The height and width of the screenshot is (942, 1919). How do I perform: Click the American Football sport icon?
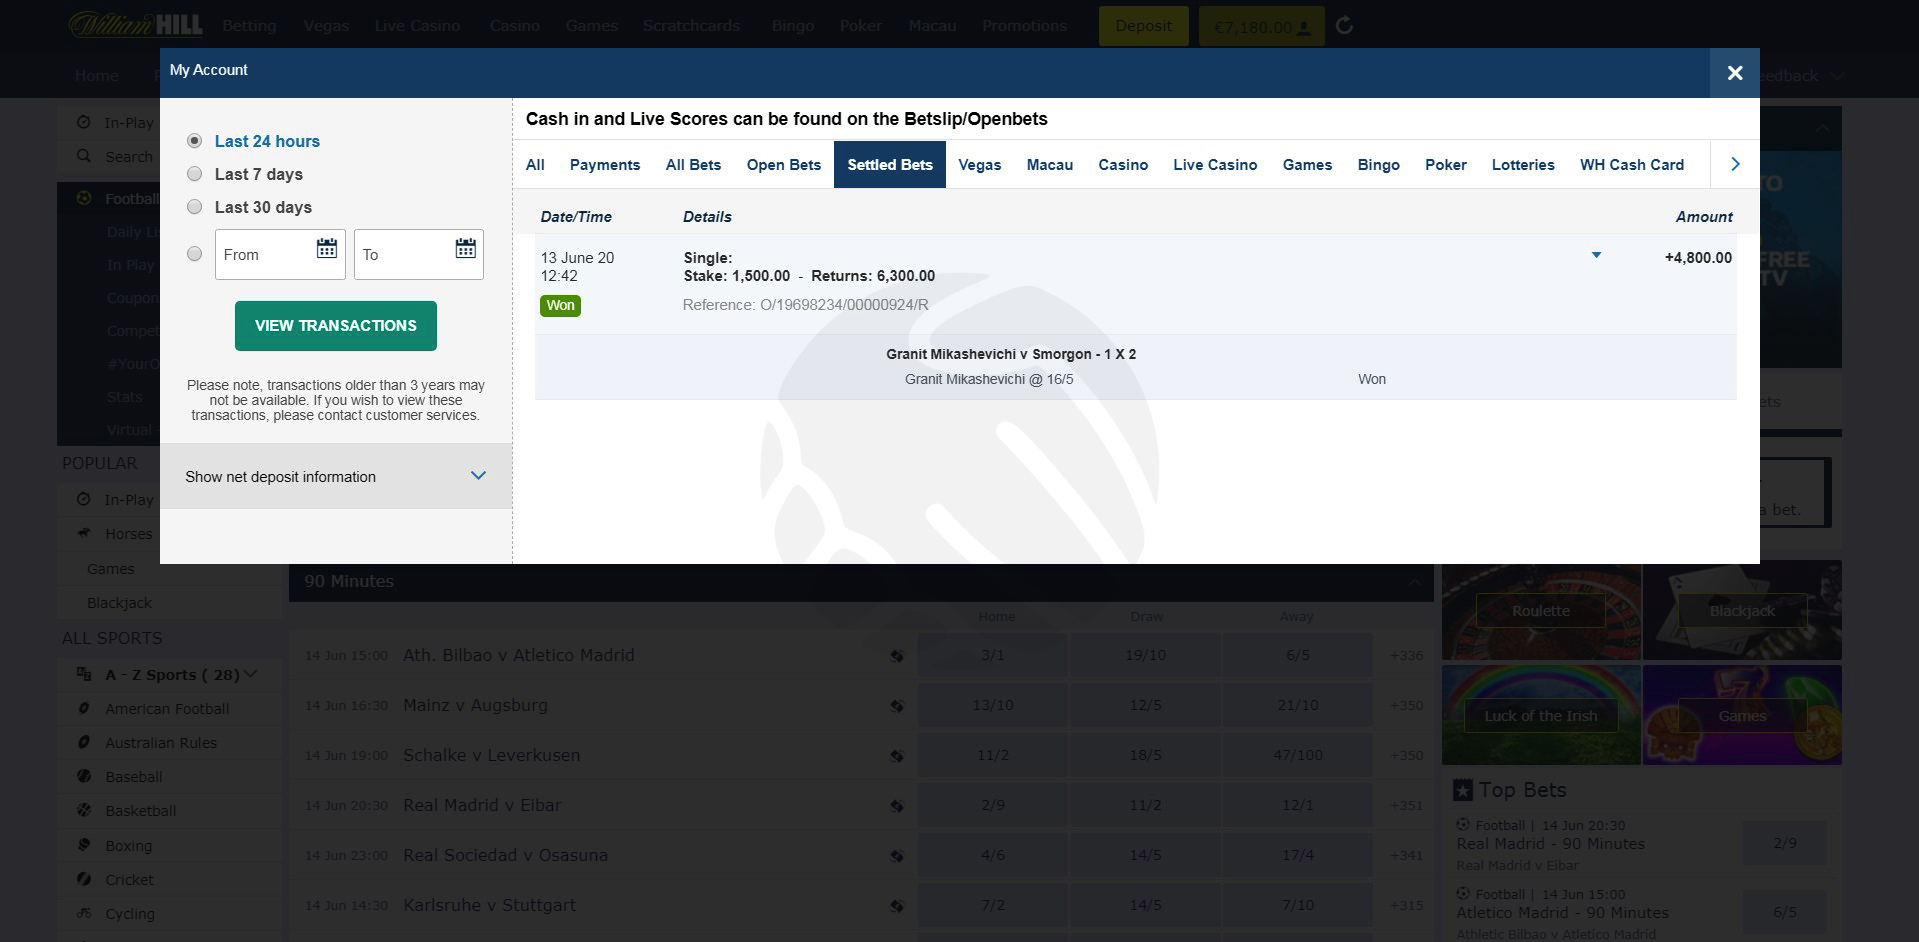[x=84, y=708]
